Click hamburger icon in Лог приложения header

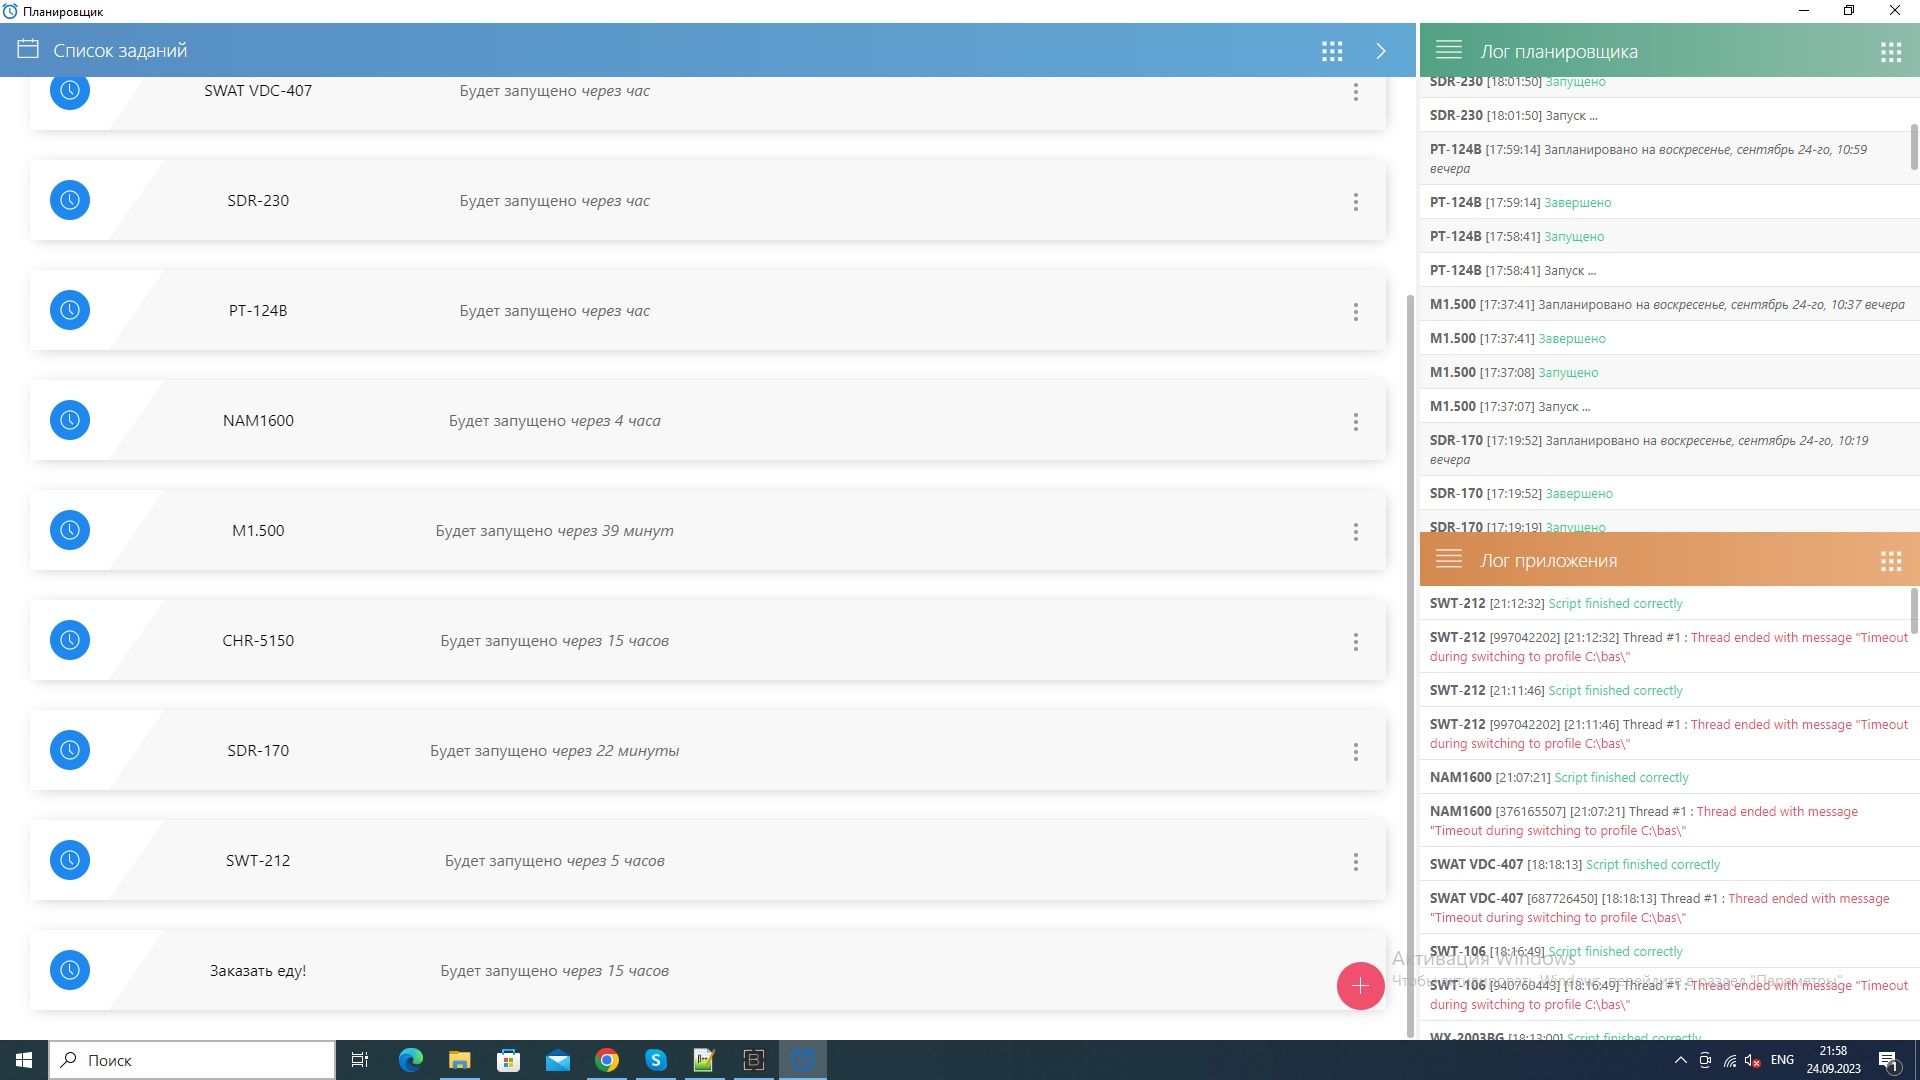[1449, 559]
